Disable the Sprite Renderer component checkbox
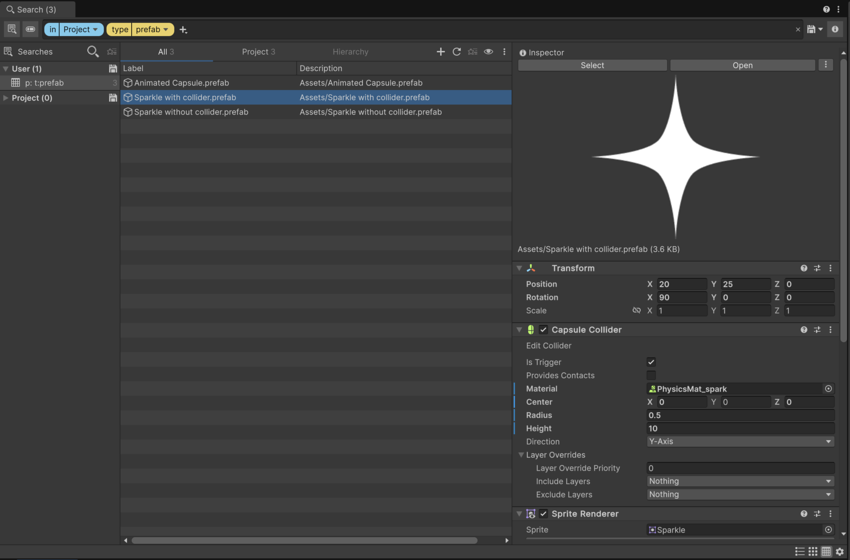The image size is (850, 560). 543,514
